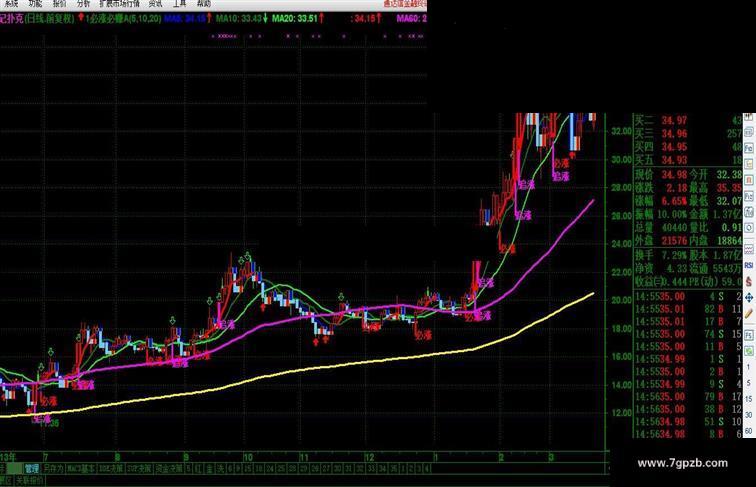Click the blue four-arrow move icon
The height and width of the screenshot is (487, 756).
coord(749,298)
